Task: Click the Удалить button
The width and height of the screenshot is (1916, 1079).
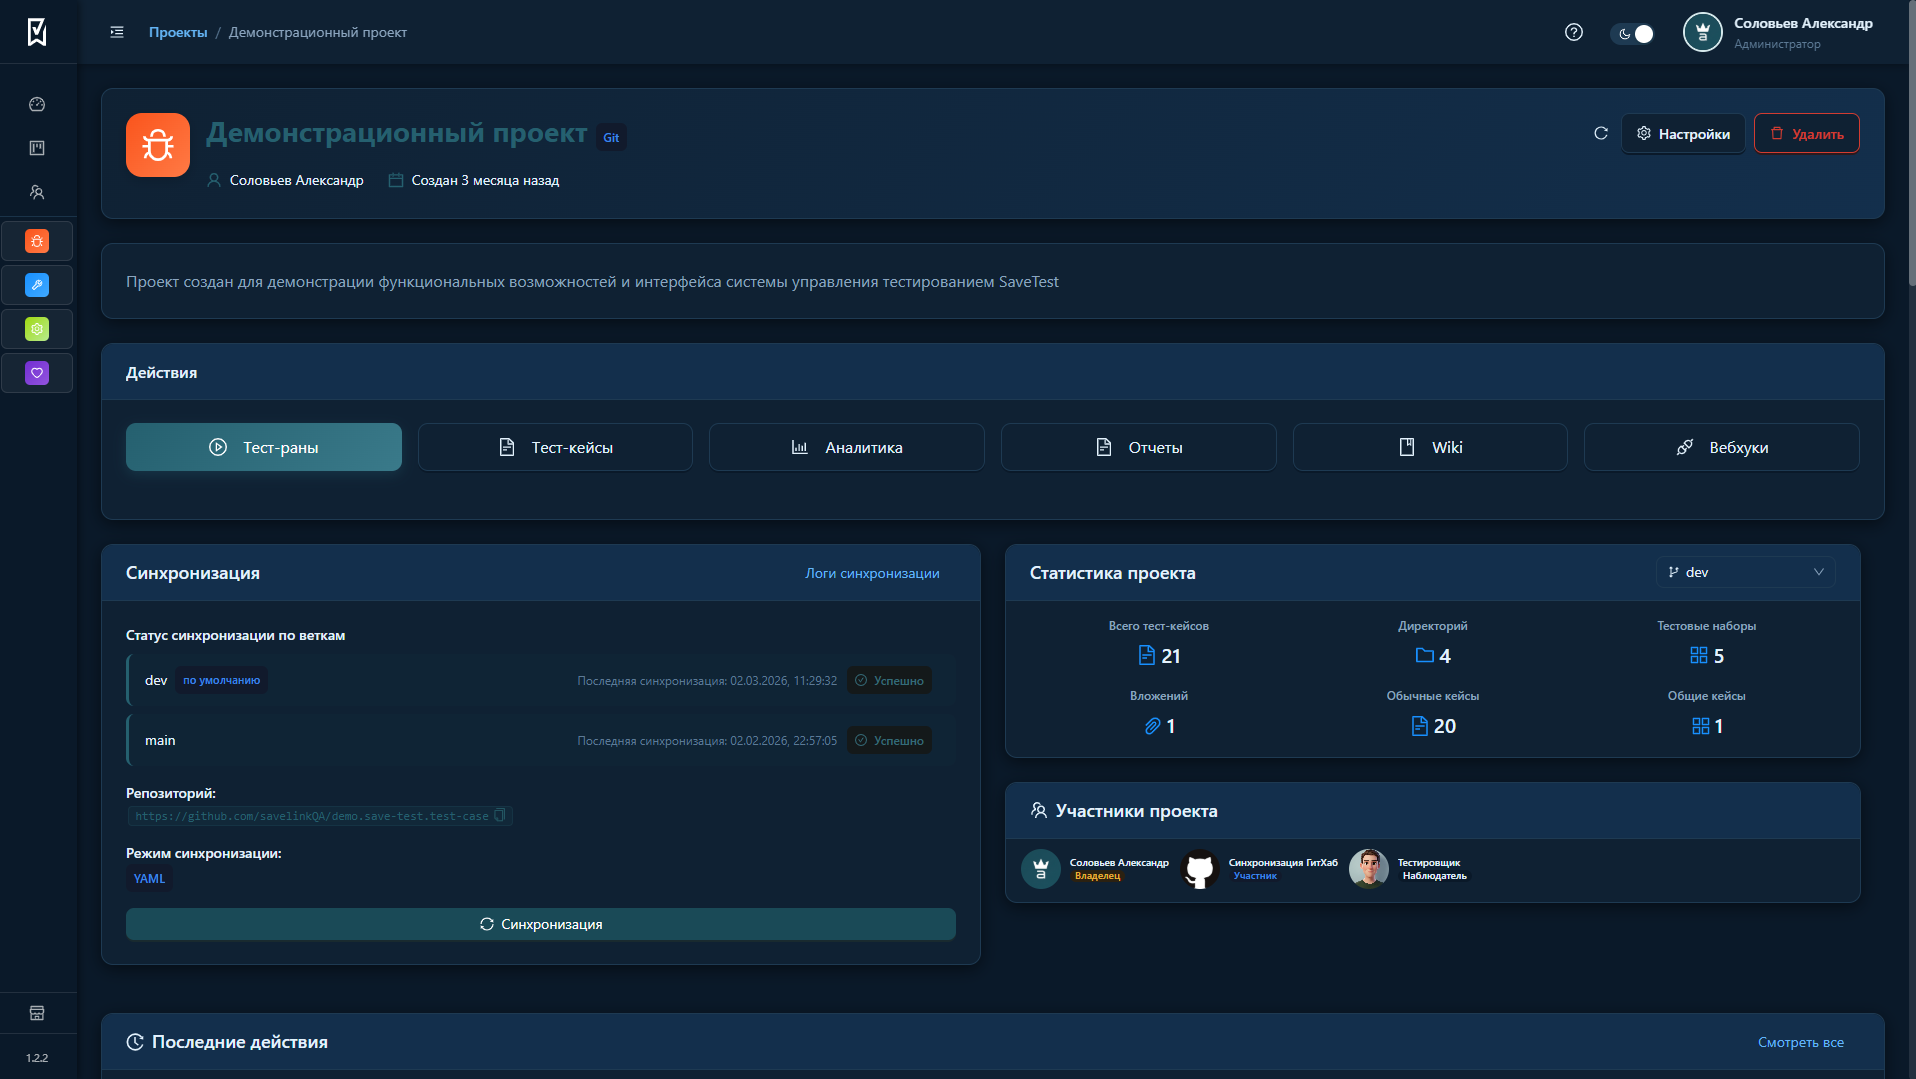Action: pos(1806,133)
